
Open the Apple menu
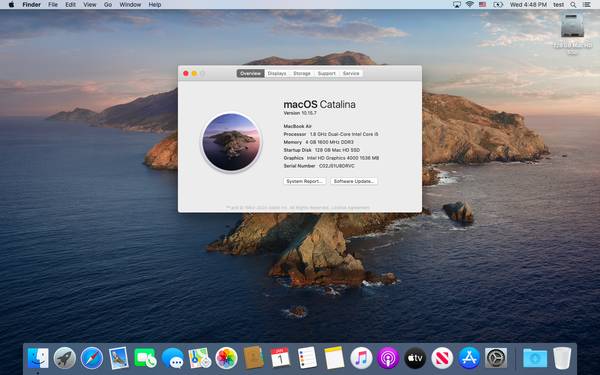[x=11, y=5]
